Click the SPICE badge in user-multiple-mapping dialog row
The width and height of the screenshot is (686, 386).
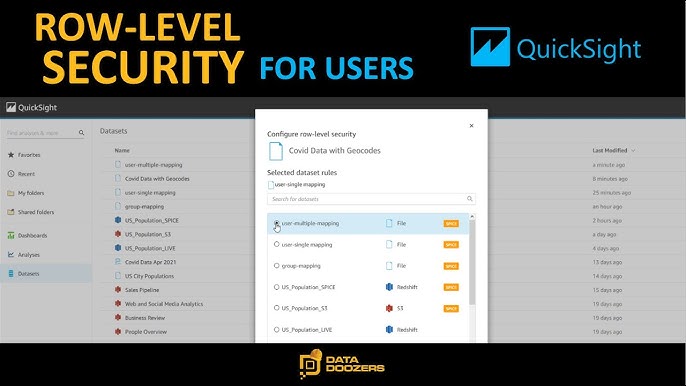click(x=451, y=224)
